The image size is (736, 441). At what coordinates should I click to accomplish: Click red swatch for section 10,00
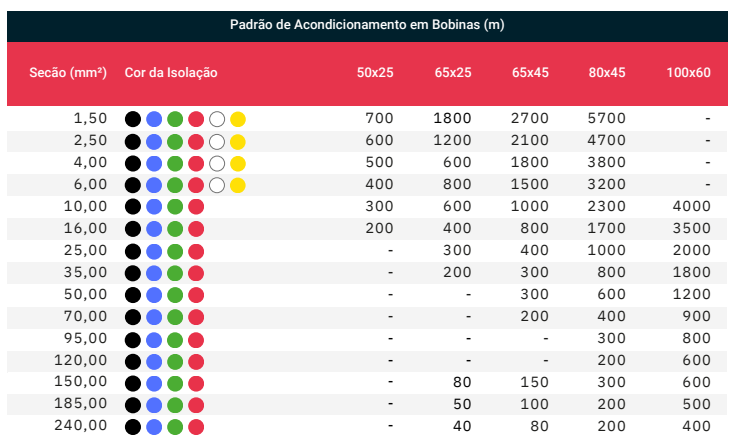[196, 206]
